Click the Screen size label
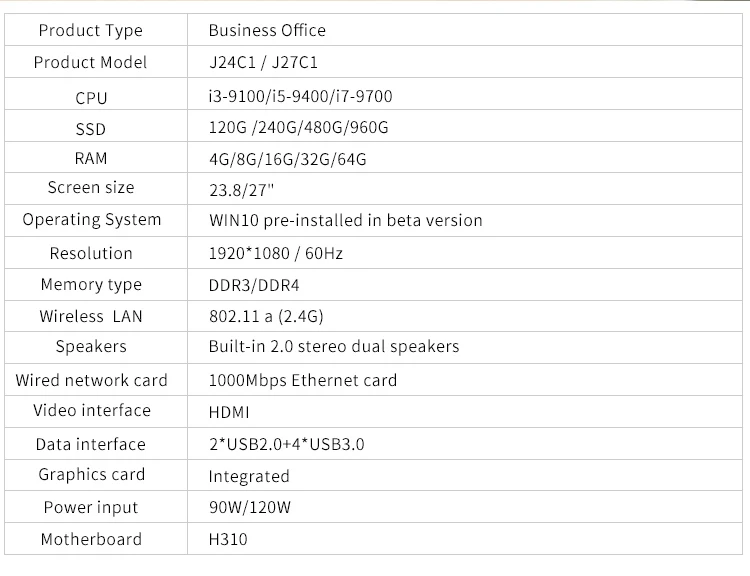 (91, 187)
